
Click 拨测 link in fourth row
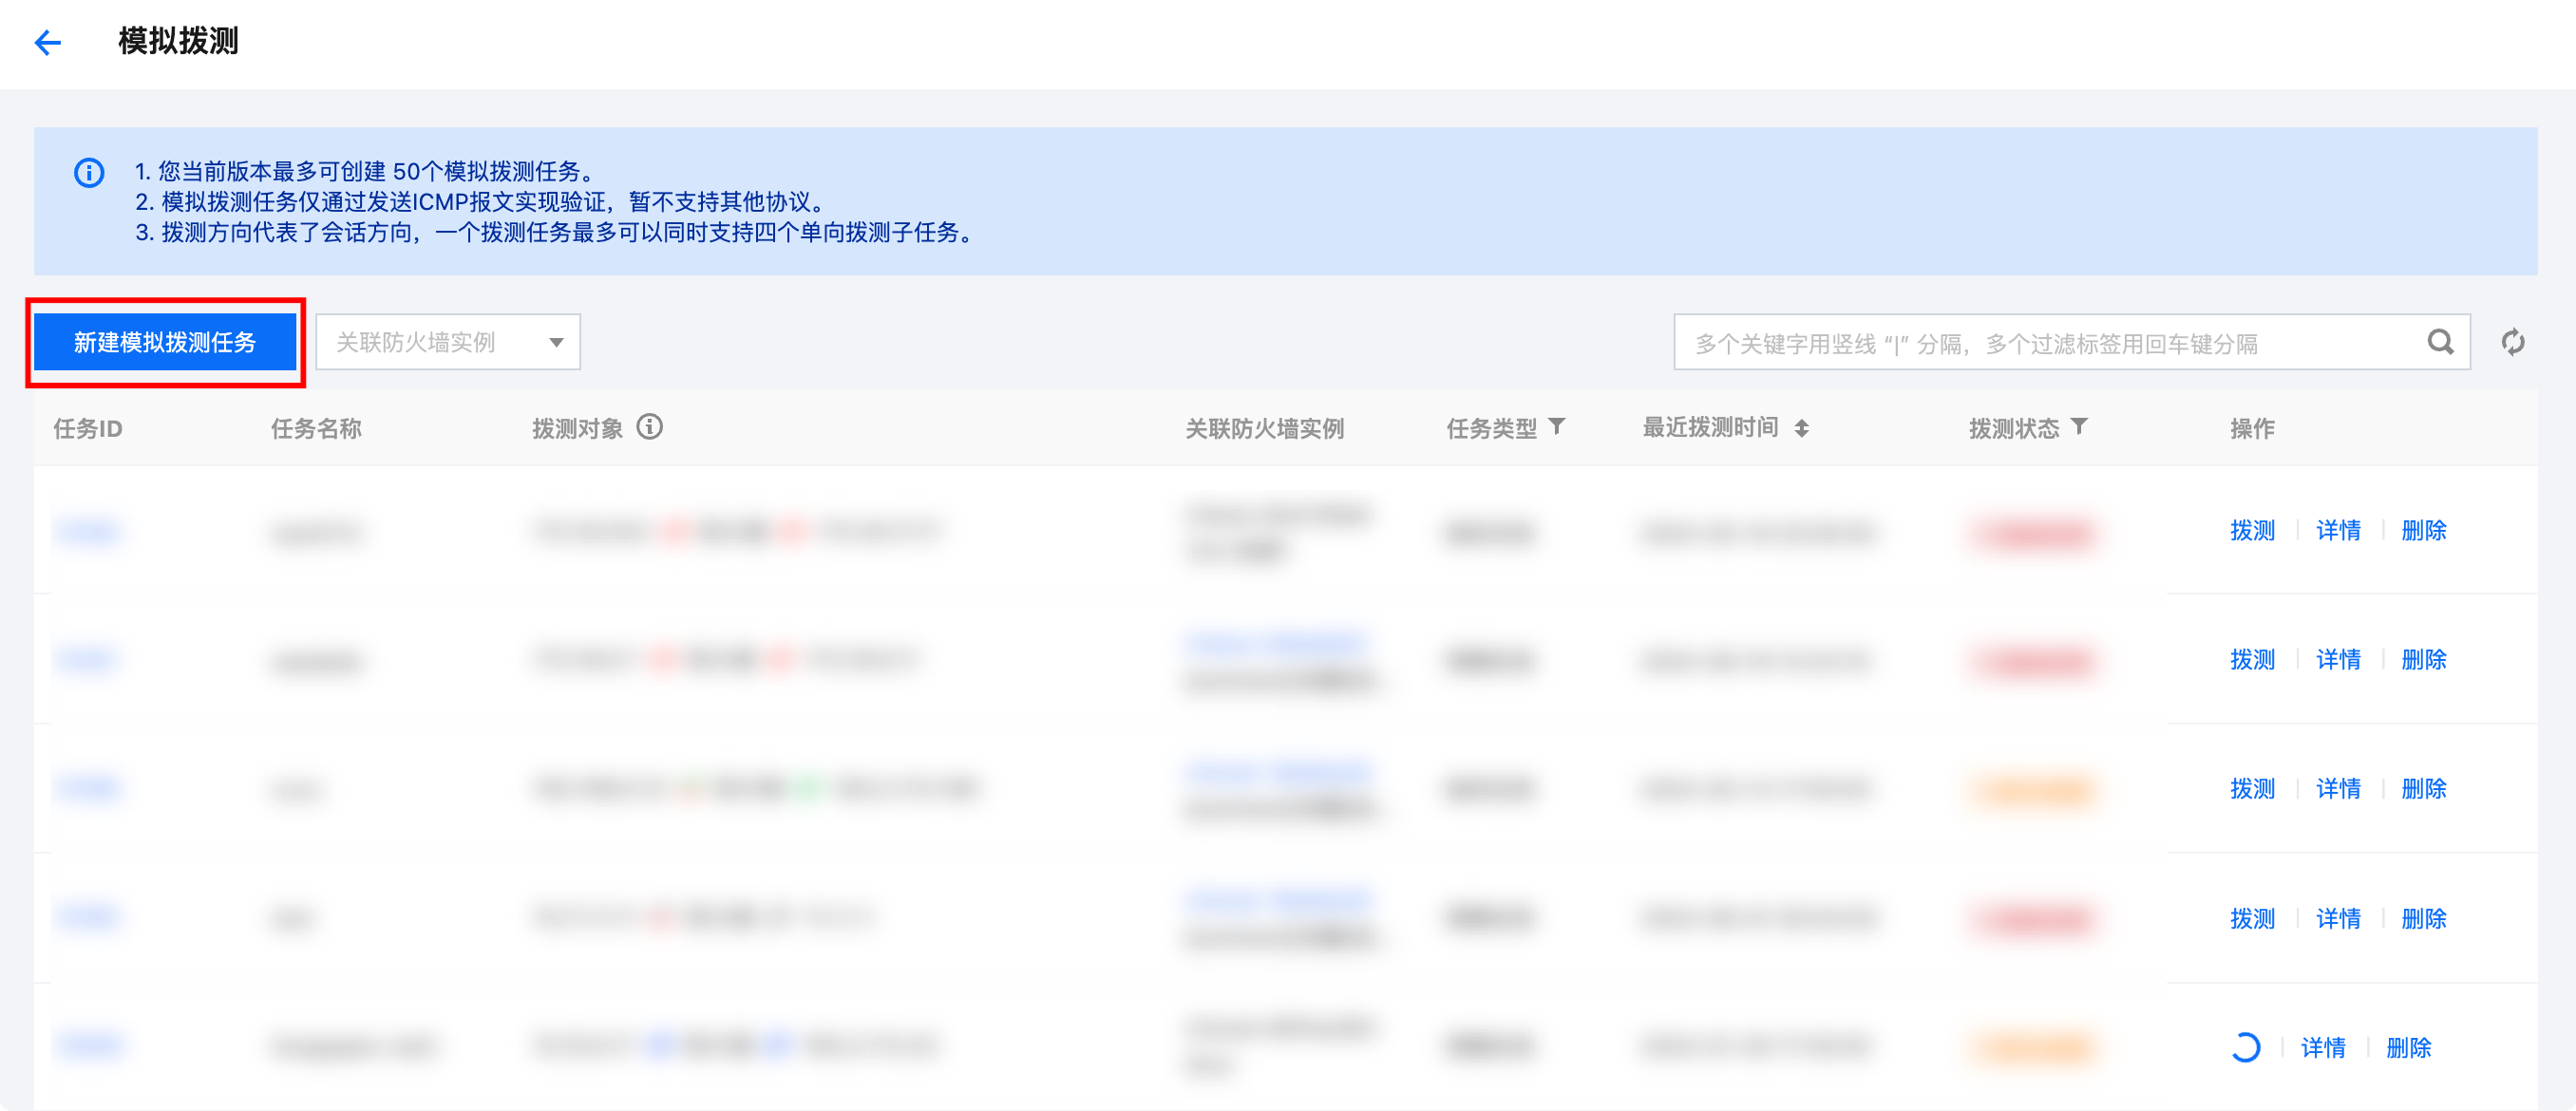coord(2252,918)
